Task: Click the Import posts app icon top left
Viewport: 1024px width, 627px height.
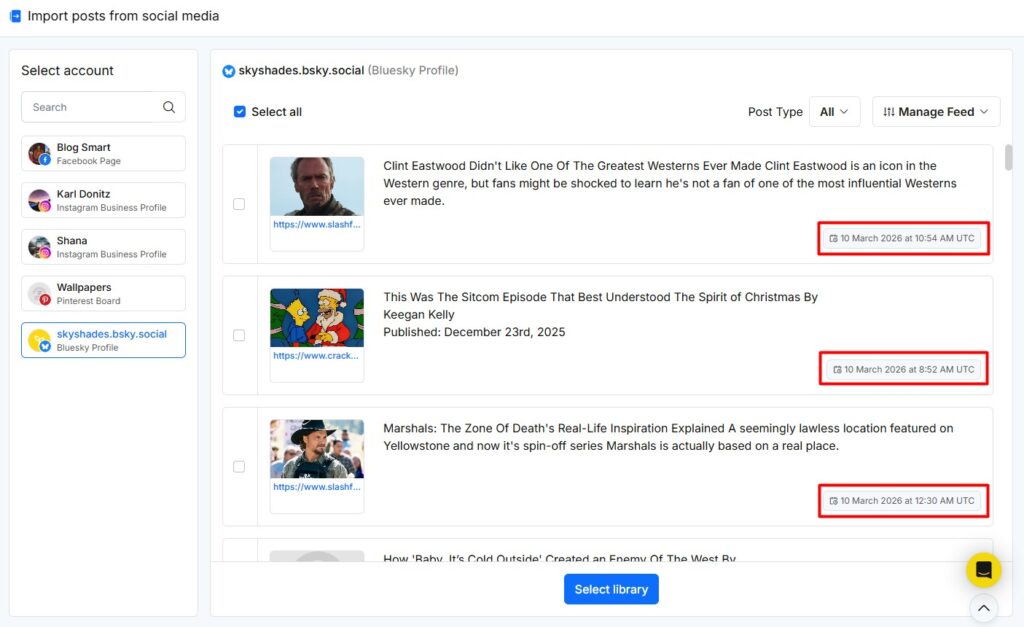Action: click(14, 15)
